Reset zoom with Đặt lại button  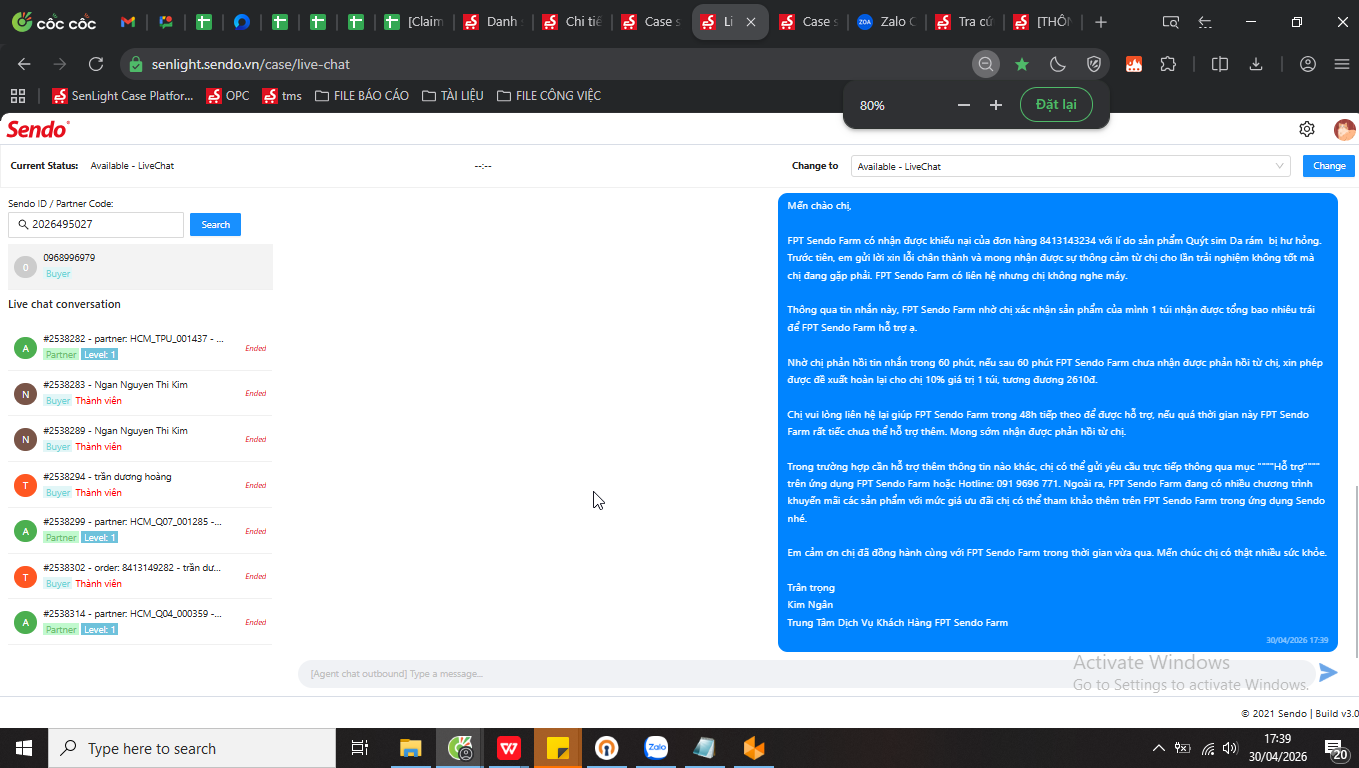click(x=1056, y=105)
